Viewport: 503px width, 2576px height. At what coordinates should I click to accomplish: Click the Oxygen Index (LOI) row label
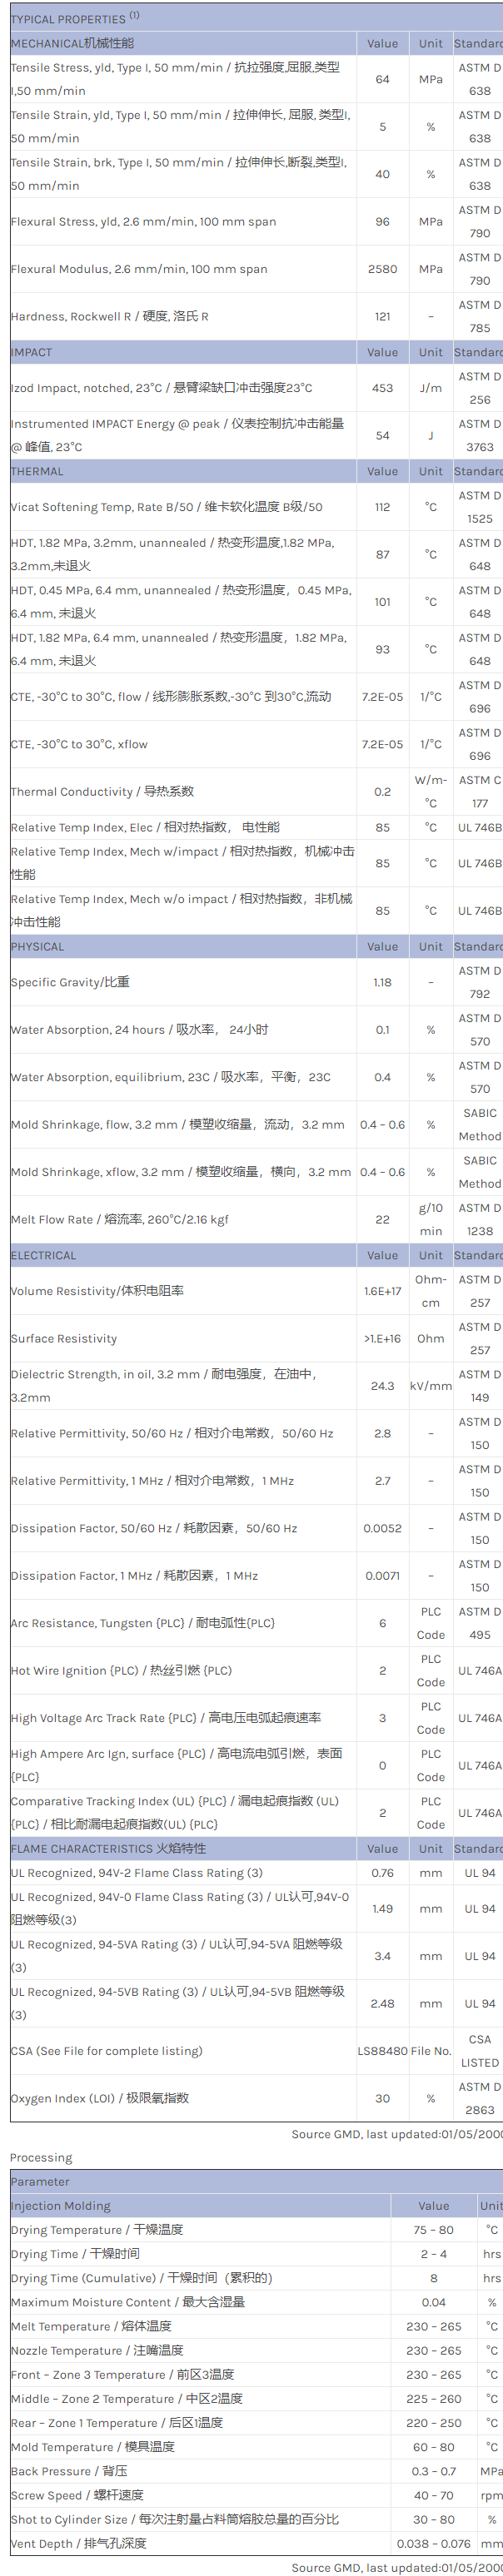[100, 2098]
